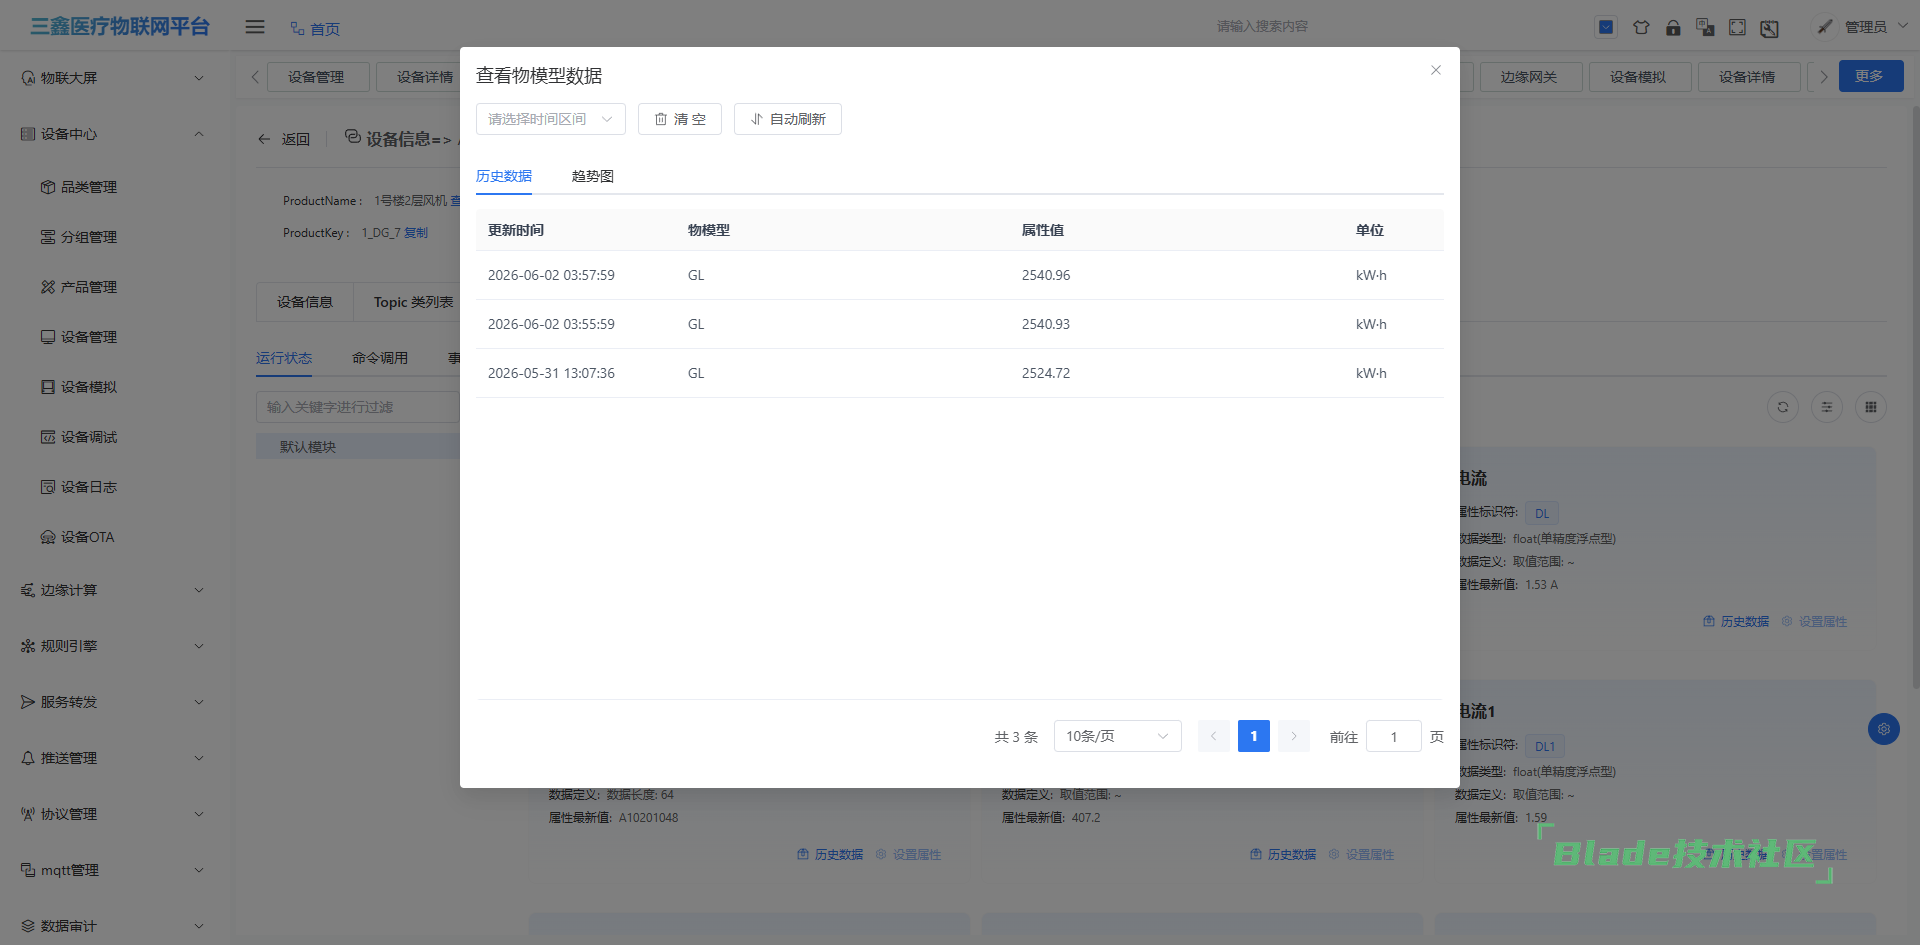Viewport: 1920px width, 945px height.
Task: Select the 边缘网关 page tab
Action: (1531, 77)
